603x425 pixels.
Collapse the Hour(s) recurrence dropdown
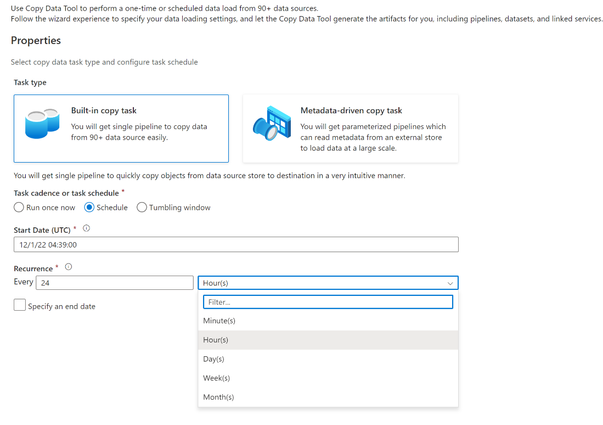tap(328, 283)
